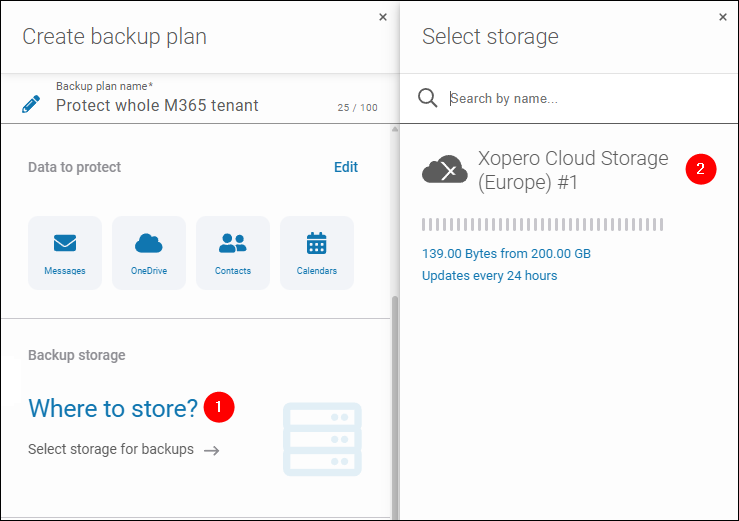This screenshot has width=739, height=521.
Task: Select the Calendars data tile
Action: coord(317,253)
